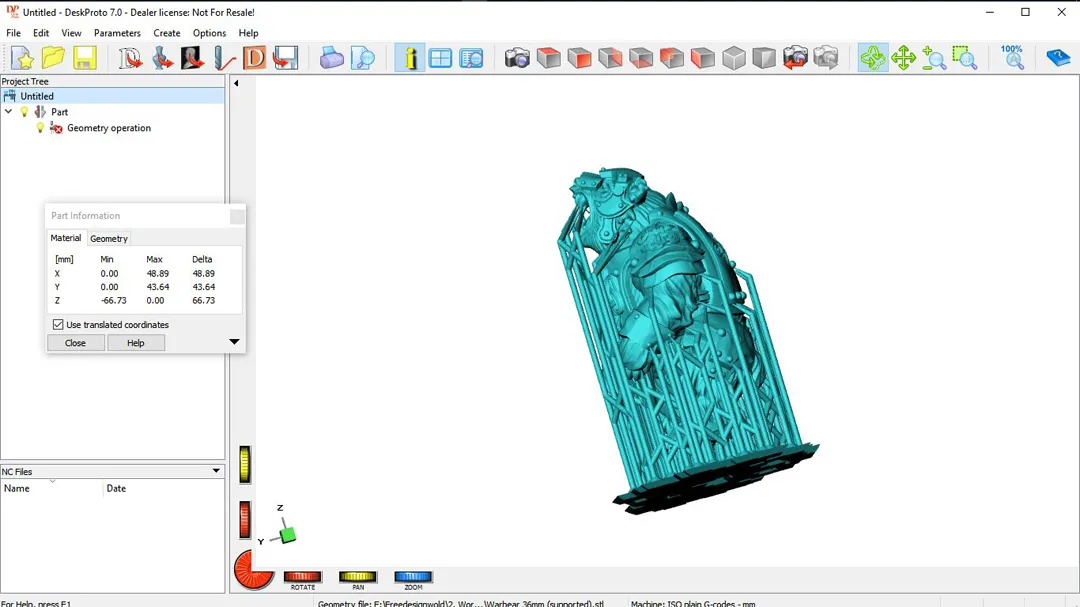
Task: Switch to the Geometry tab
Action: [109, 238]
